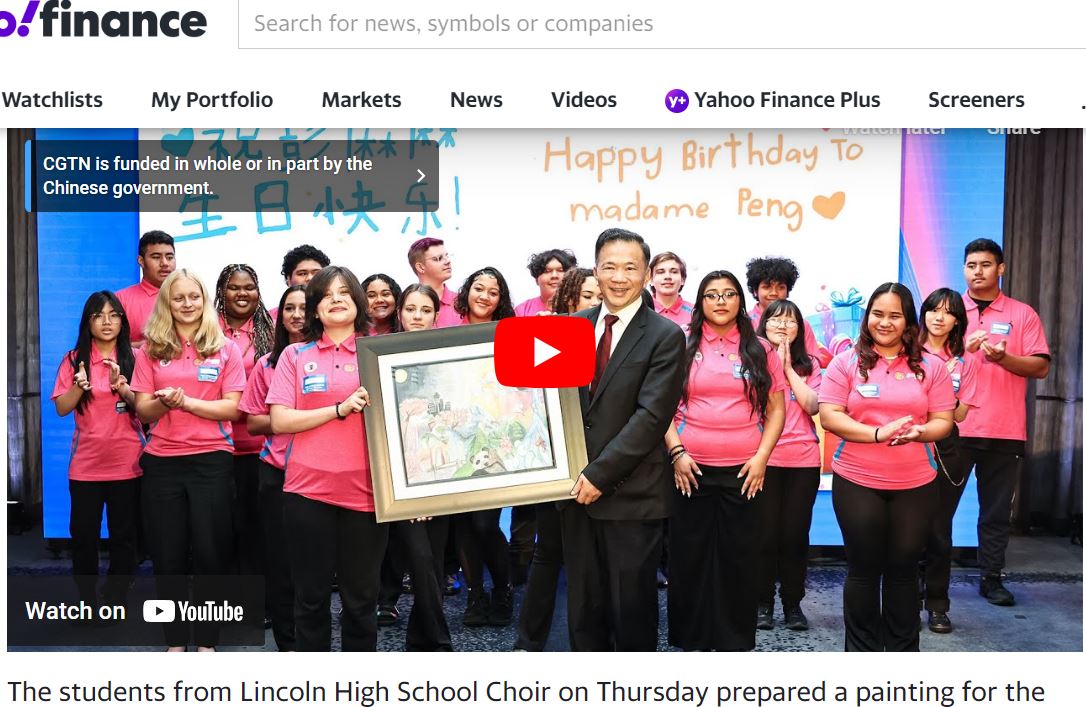1086x707 pixels.
Task: Go to the Videos section
Action: pos(584,100)
